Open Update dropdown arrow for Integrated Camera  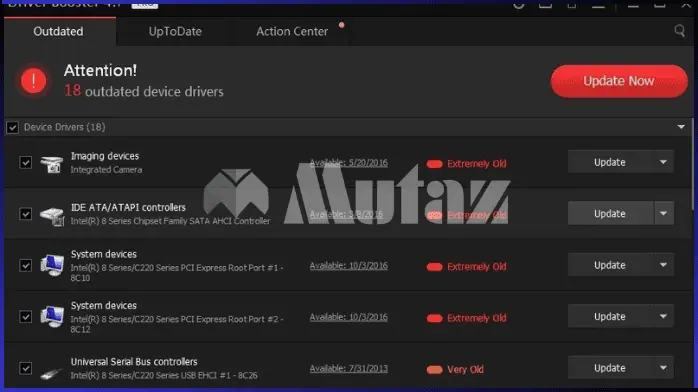pyautogui.click(x=663, y=162)
